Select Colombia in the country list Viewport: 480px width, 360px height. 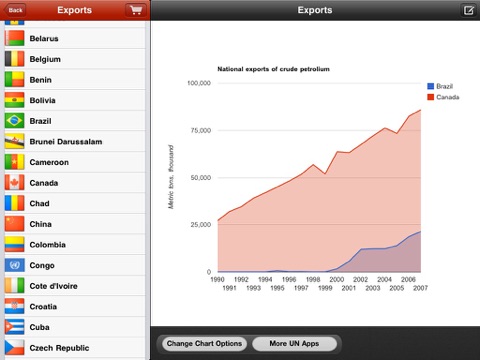75,245
